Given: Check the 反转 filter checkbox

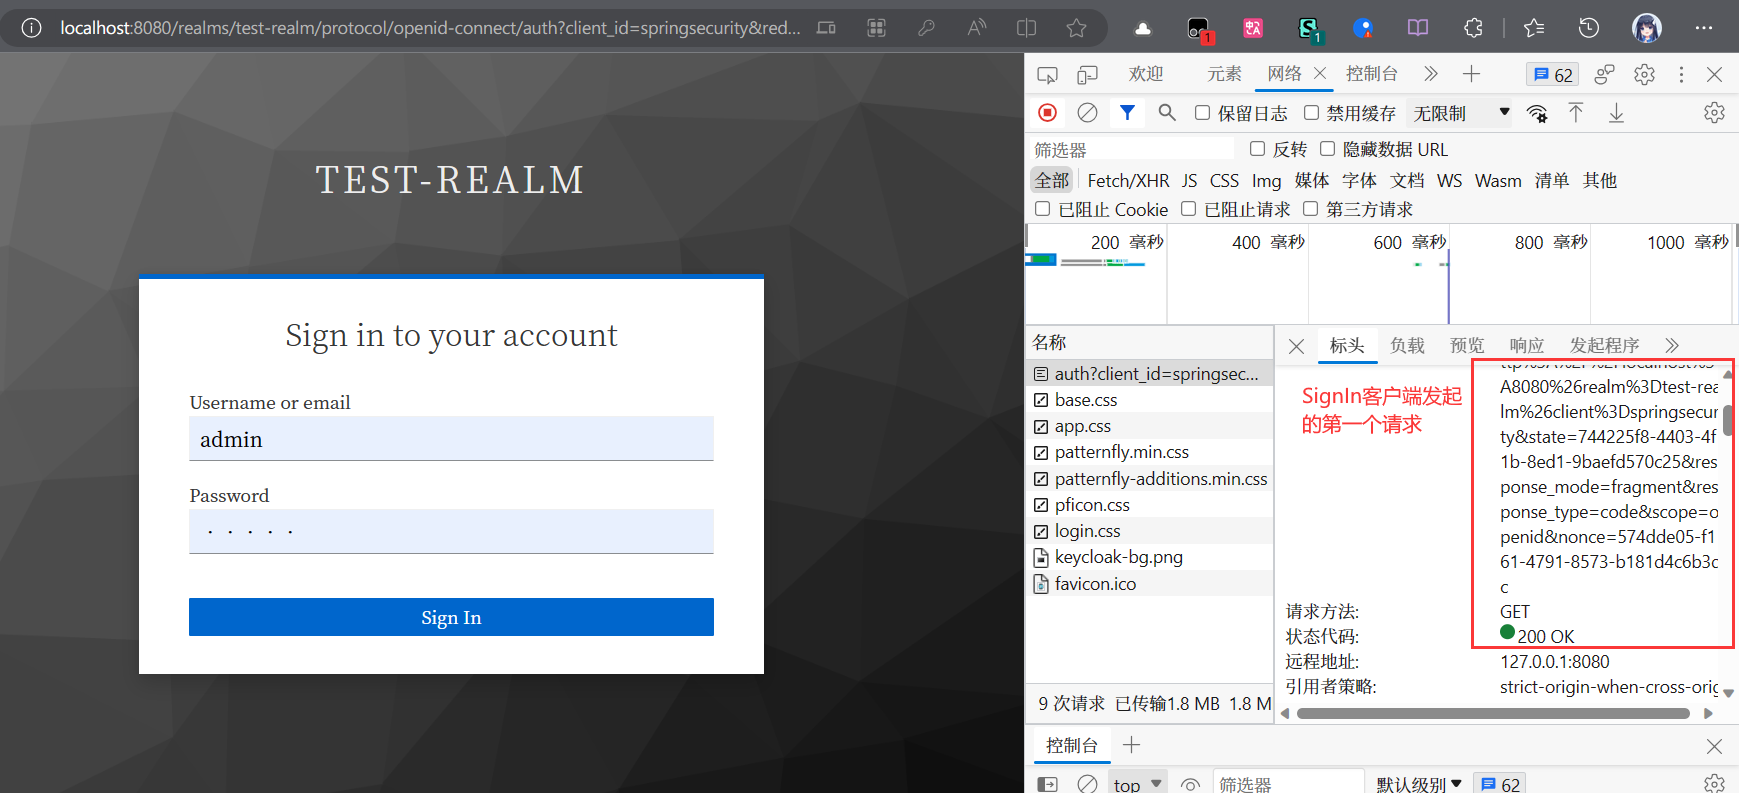Looking at the screenshot, I should point(1257,149).
